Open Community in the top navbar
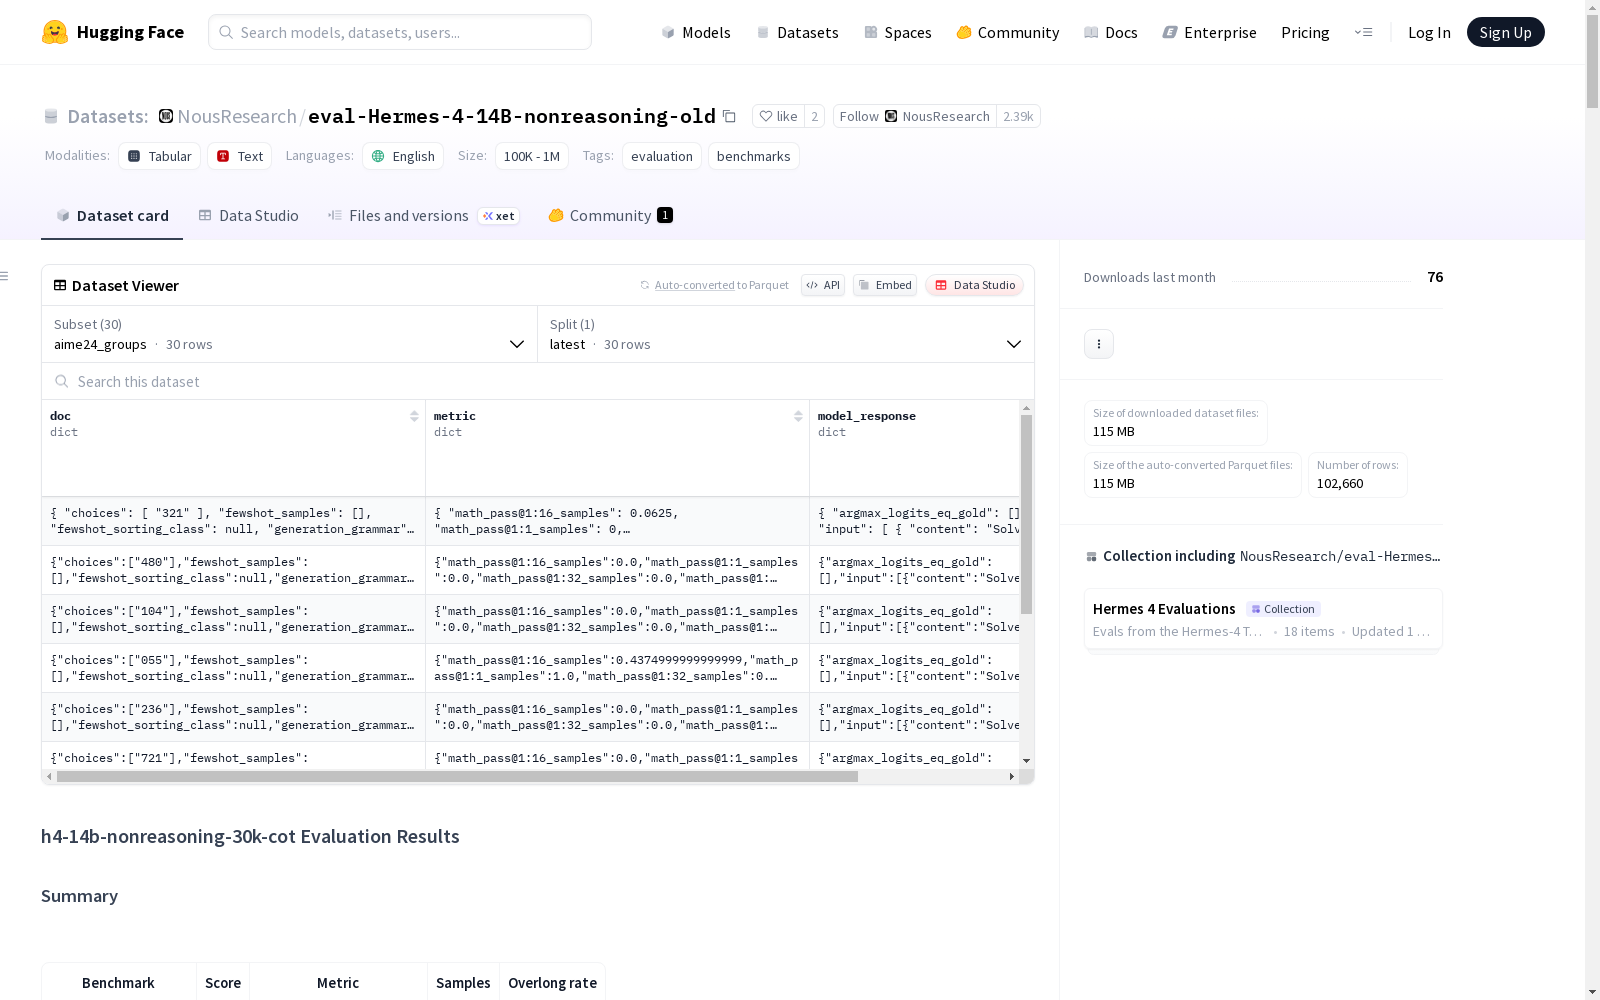The height and width of the screenshot is (1000, 1600). [1008, 32]
